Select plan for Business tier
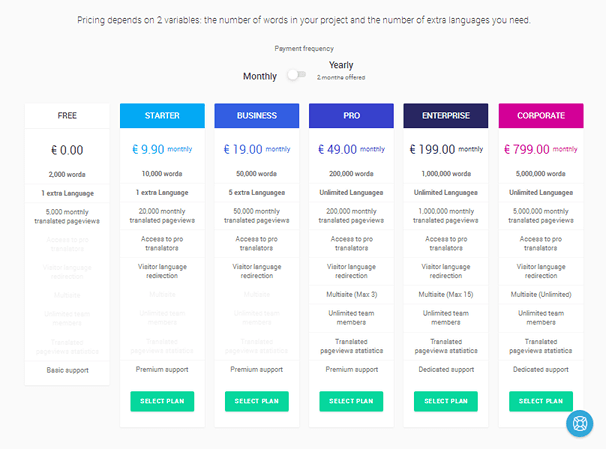Image resolution: width=606 pixels, height=449 pixels. tap(257, 401)
